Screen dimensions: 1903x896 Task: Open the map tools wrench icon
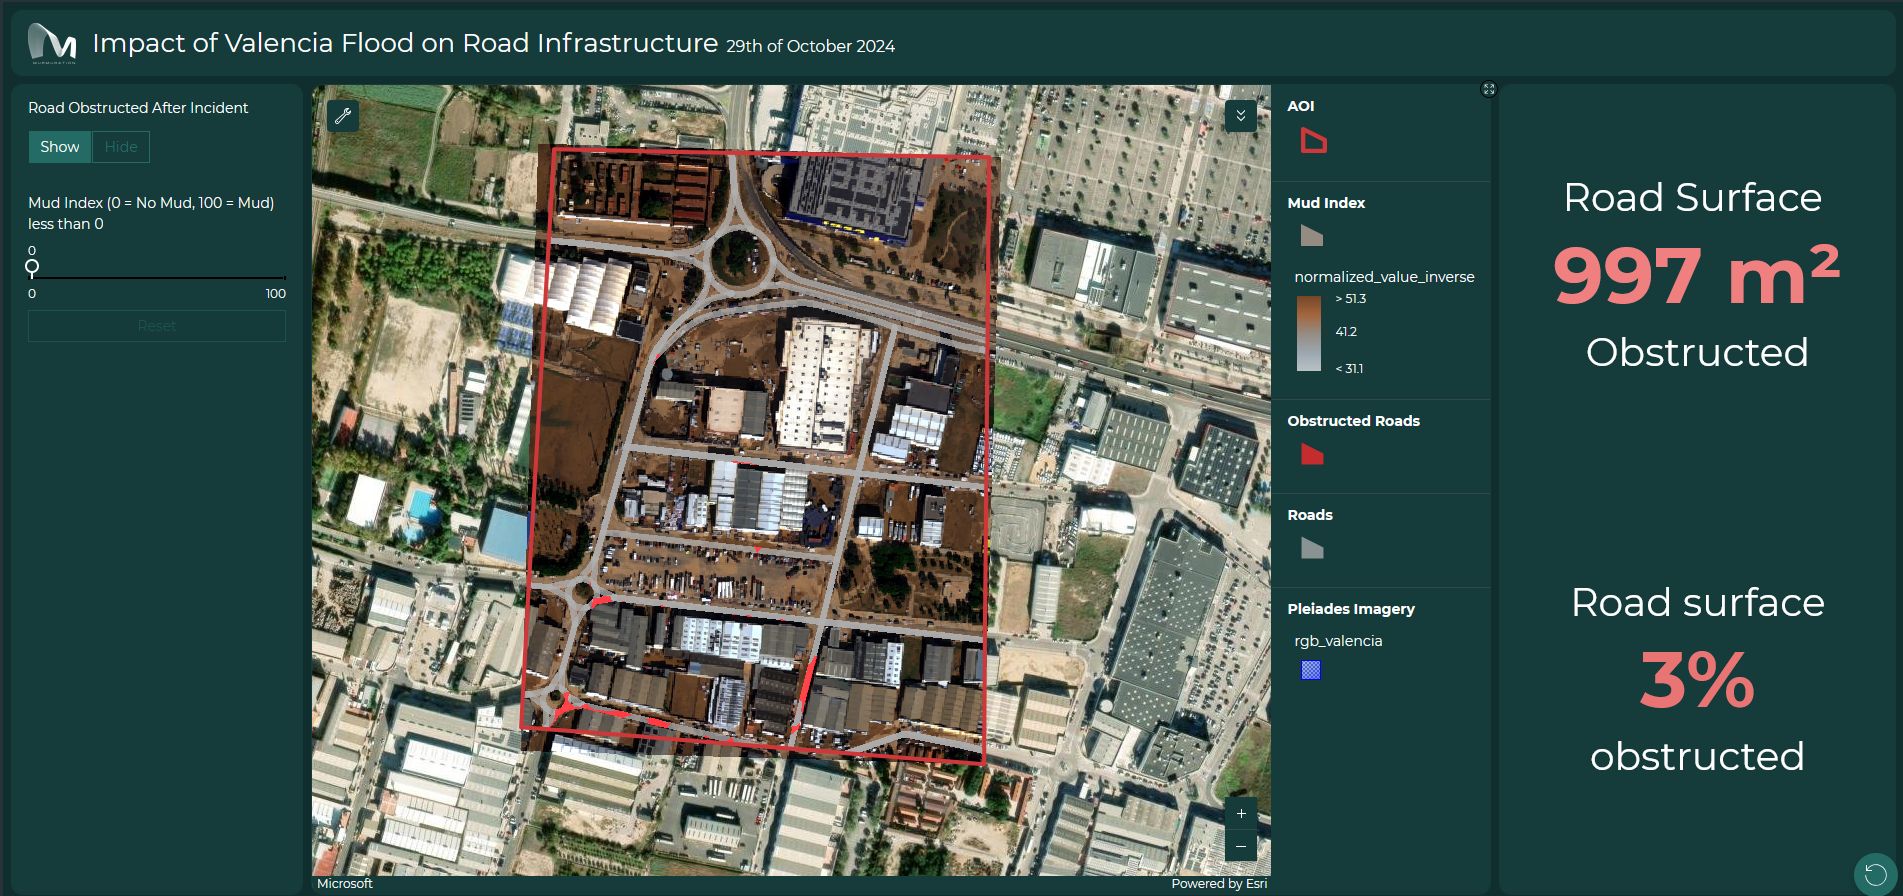[343, 116]
